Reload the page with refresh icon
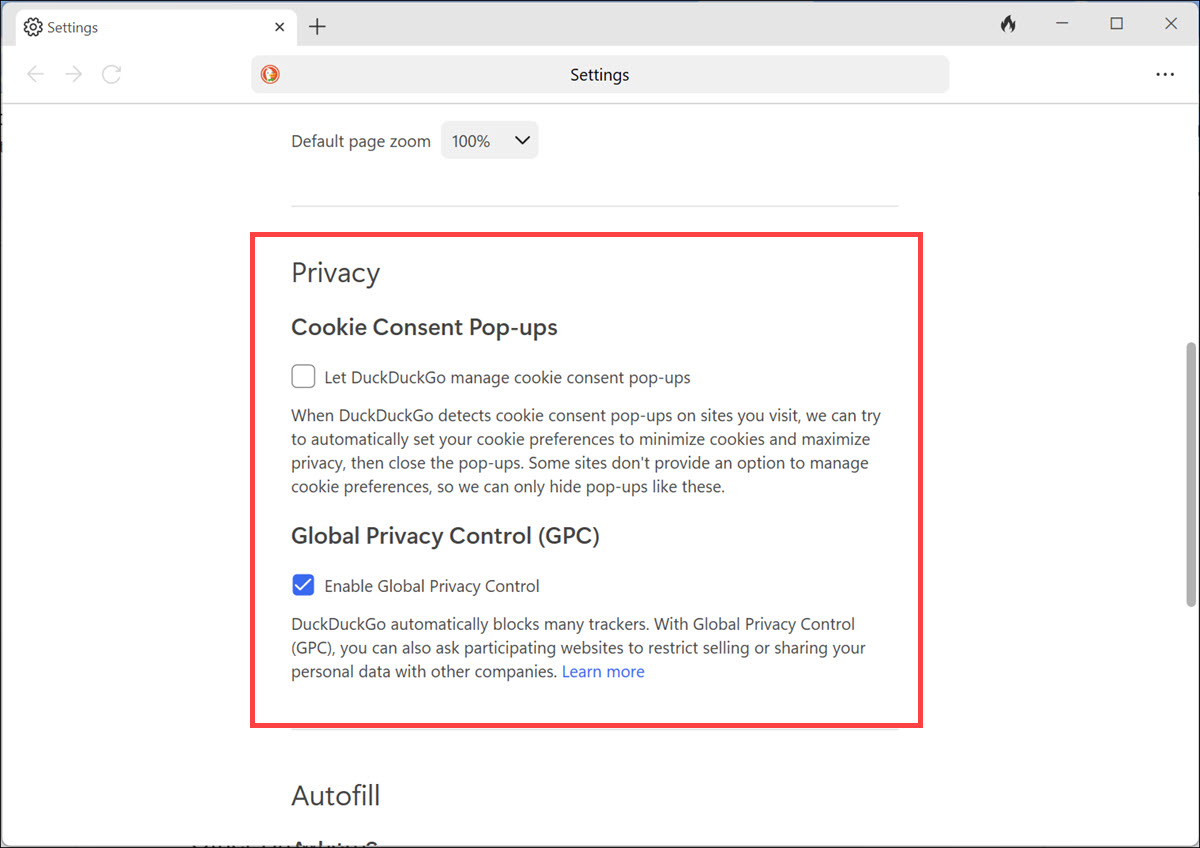Screen dimensions: 1200x848 [112, 74]
